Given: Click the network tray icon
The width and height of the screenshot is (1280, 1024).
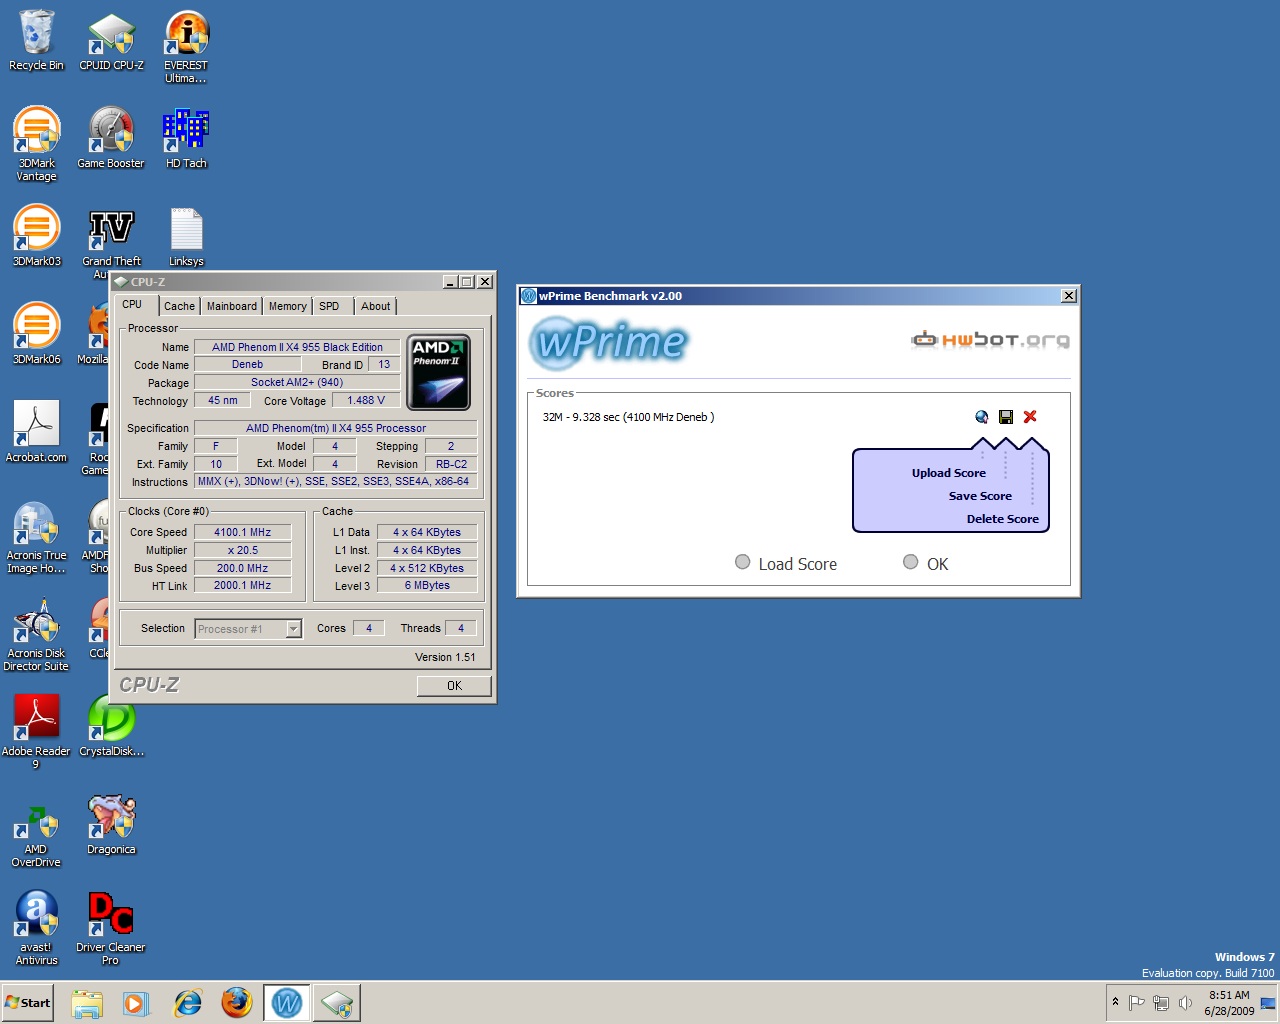Looking at the screenshot, I should pyautogui.click(x=1161, y=1002).
